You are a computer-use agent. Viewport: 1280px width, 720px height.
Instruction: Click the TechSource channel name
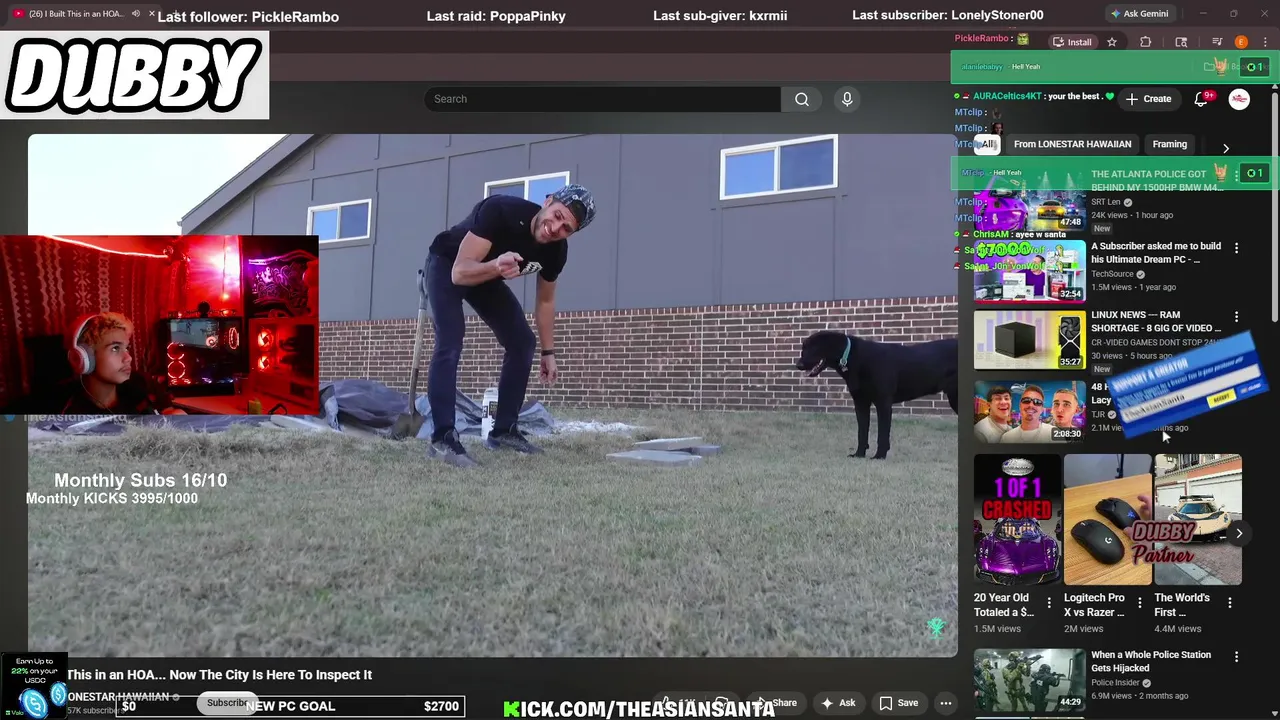[1112, 274]
